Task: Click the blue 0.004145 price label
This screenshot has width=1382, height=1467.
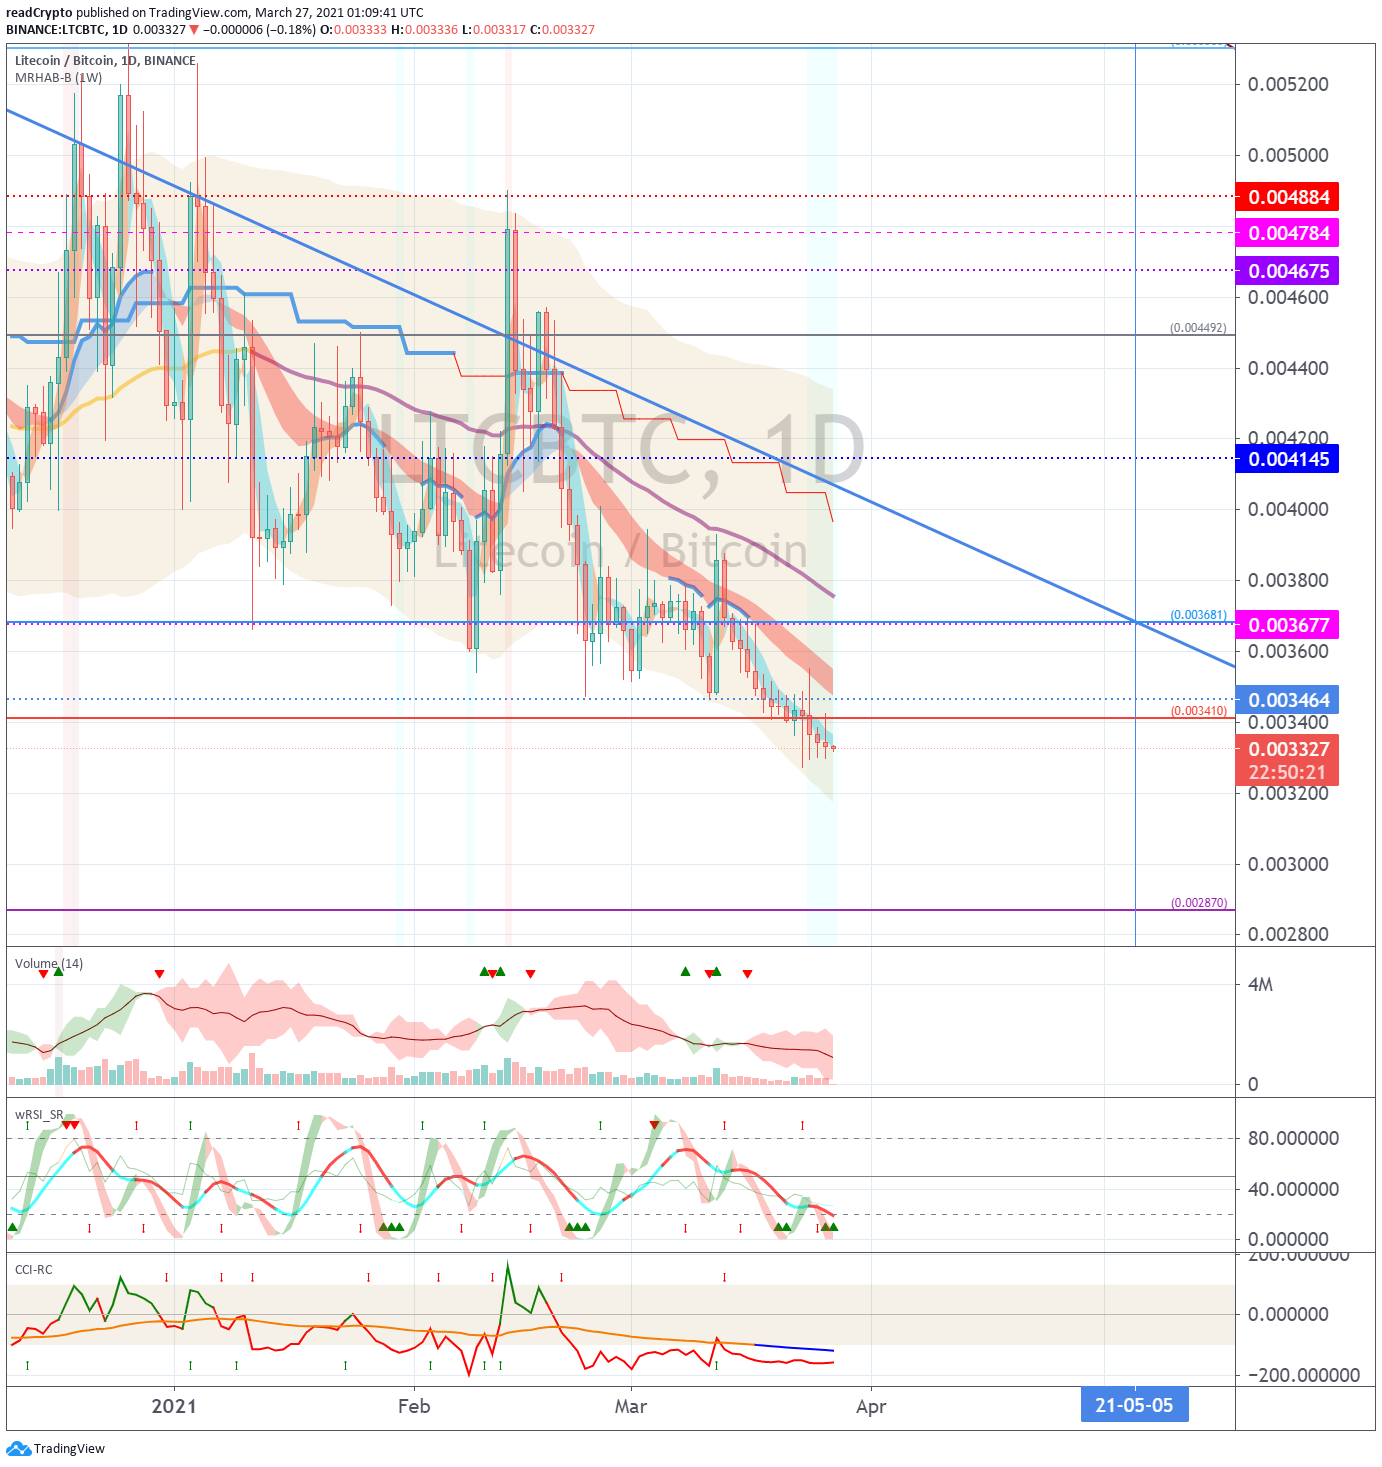Action: [1287, 459]
